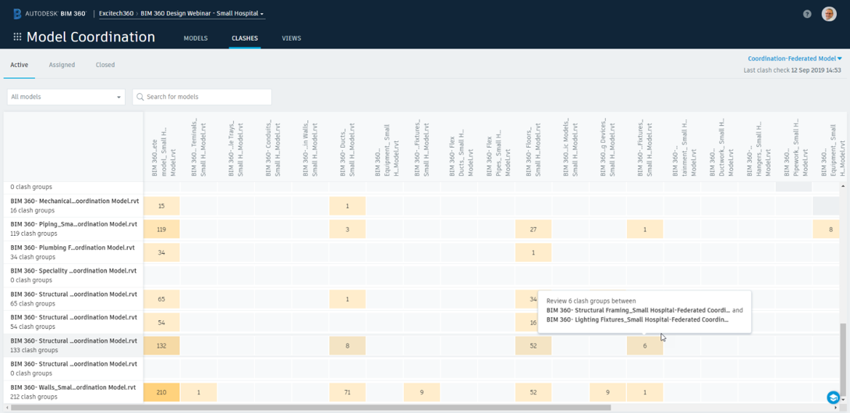Select the Walls coordination model row

[x=74, y=392]
